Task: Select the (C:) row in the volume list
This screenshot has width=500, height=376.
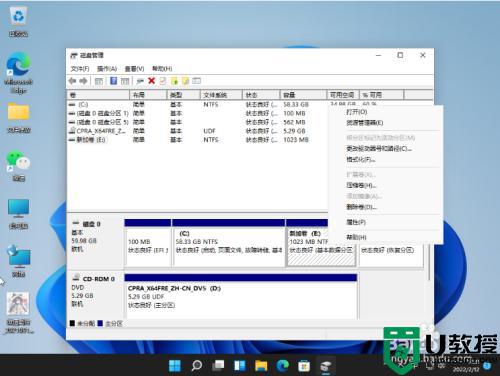Action: point(197,104)
